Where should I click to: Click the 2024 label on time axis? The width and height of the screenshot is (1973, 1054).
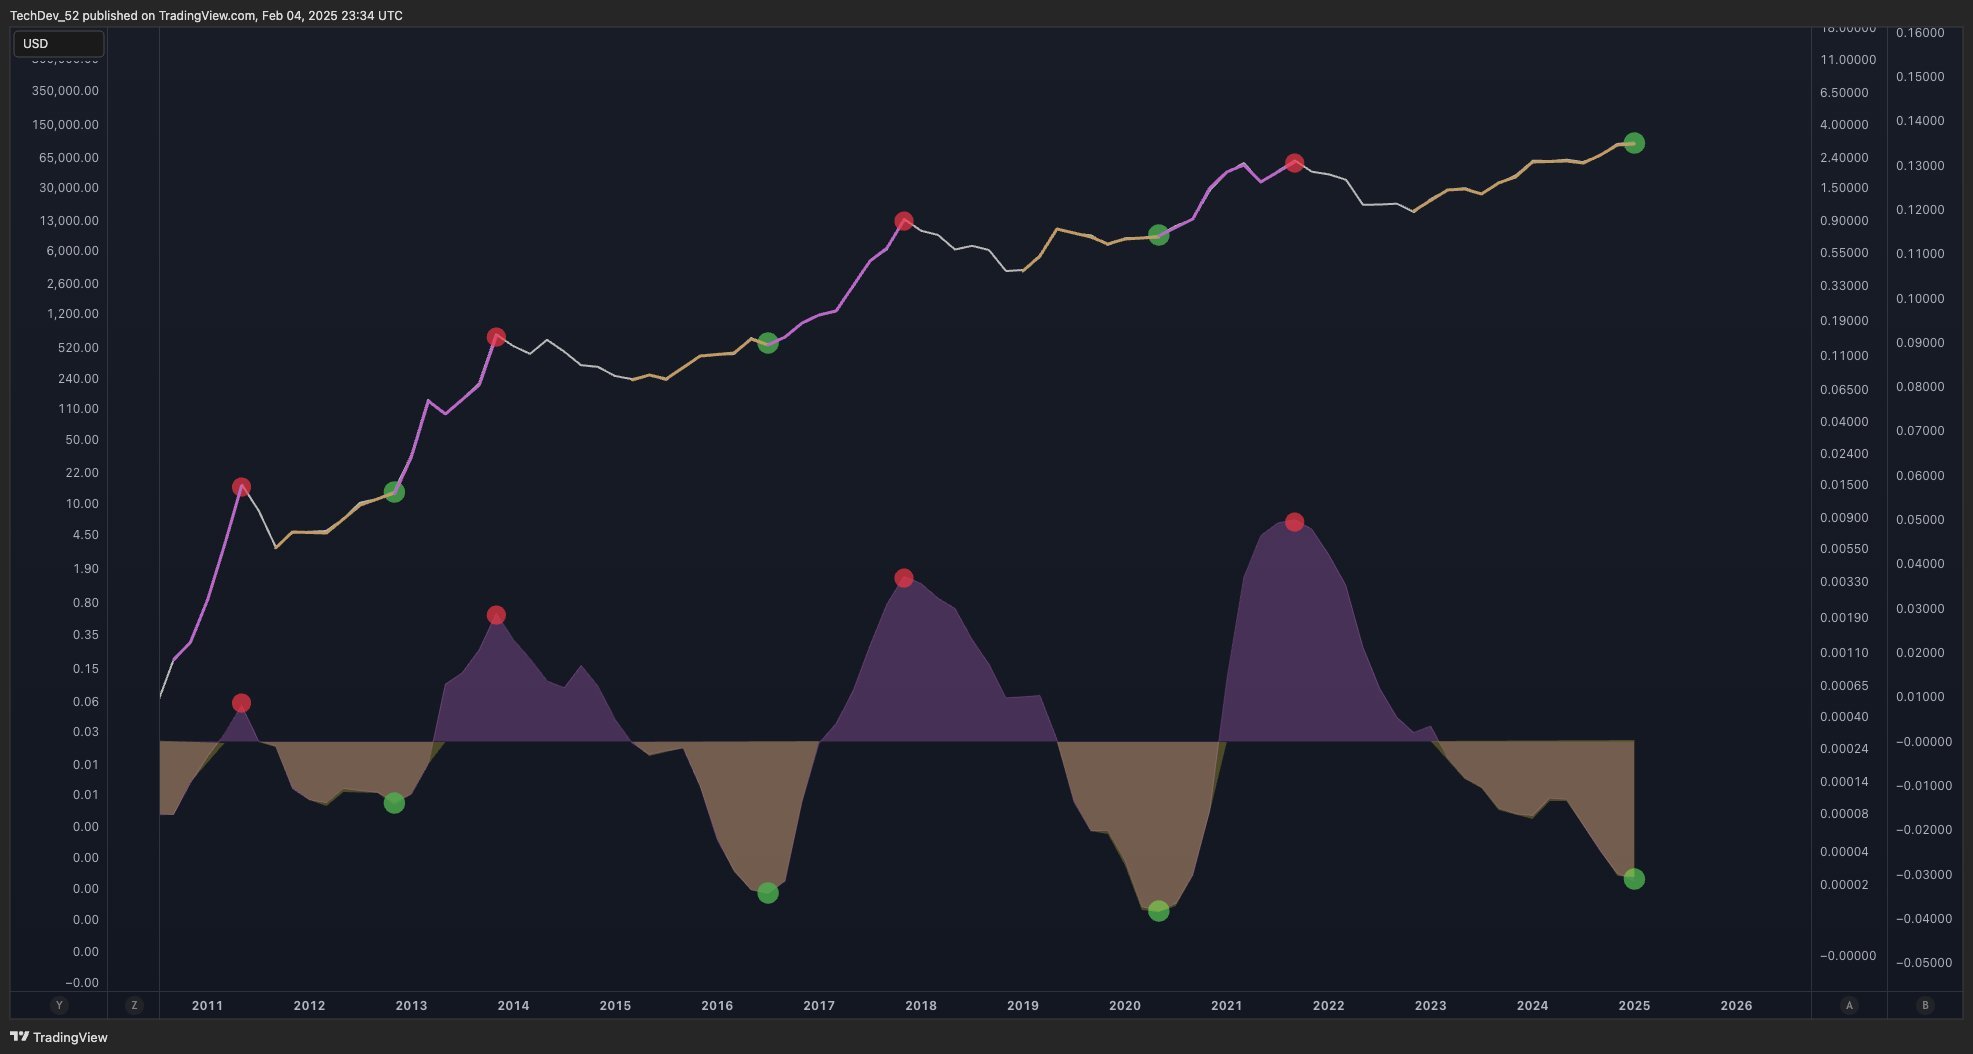click(x=1532, y=1006)
